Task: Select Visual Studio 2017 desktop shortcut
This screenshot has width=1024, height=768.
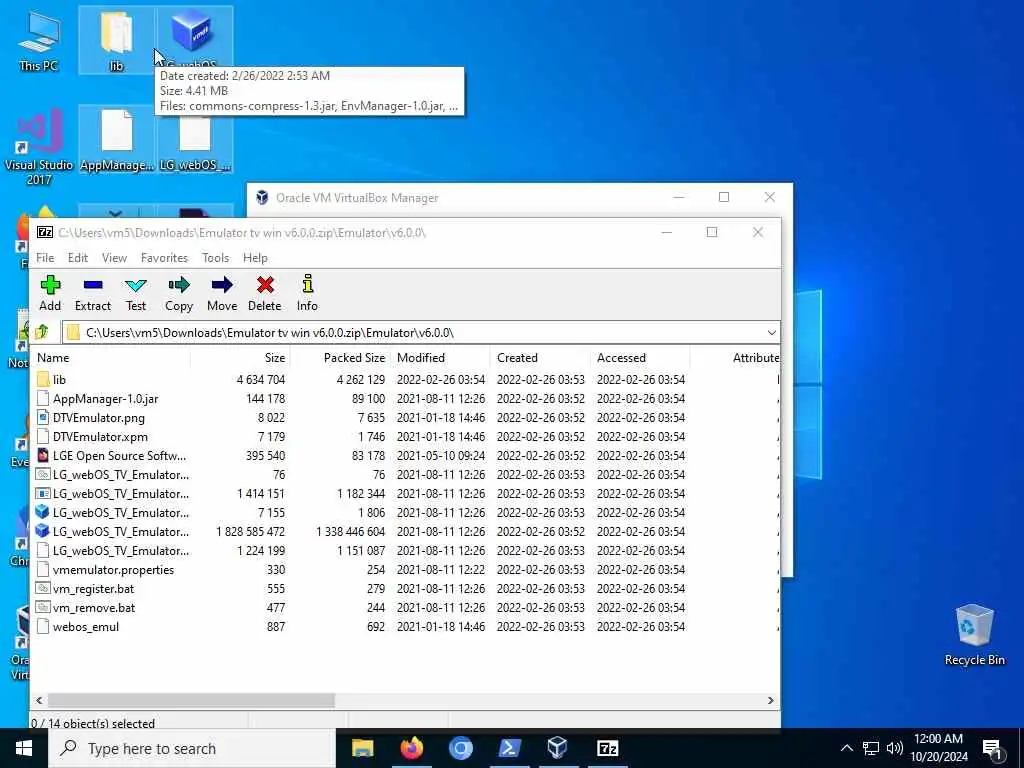Action: [39, 146]
